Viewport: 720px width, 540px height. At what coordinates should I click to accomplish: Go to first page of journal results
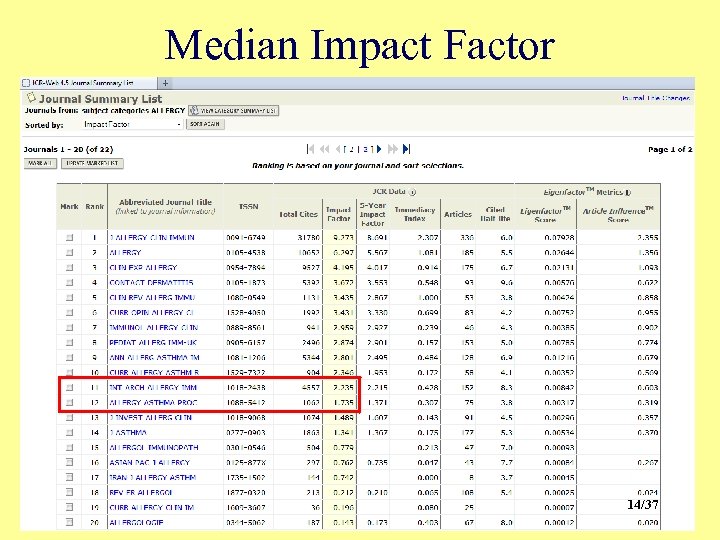click(310, 149)
